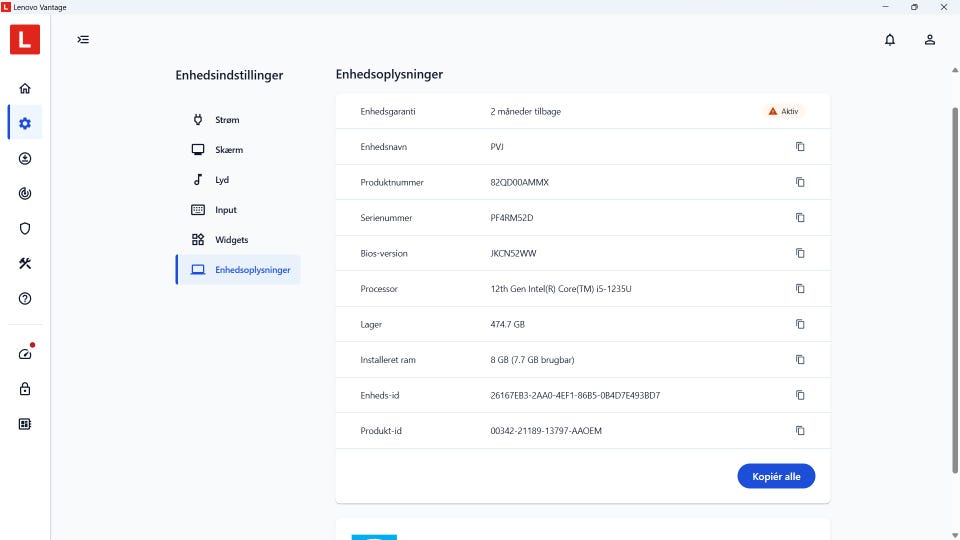Open Input settings

[238, 209]
